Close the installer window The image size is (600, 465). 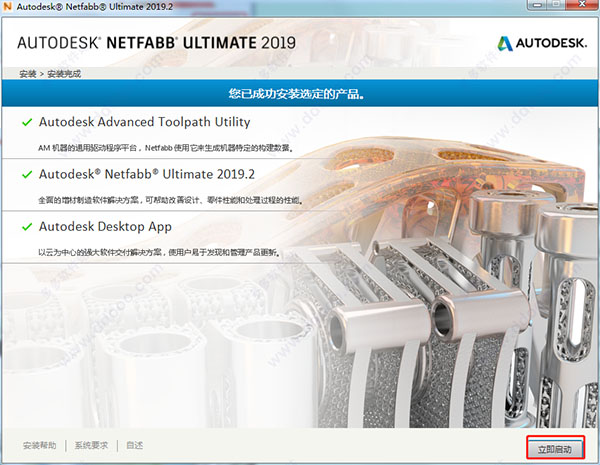coord(582,4)
